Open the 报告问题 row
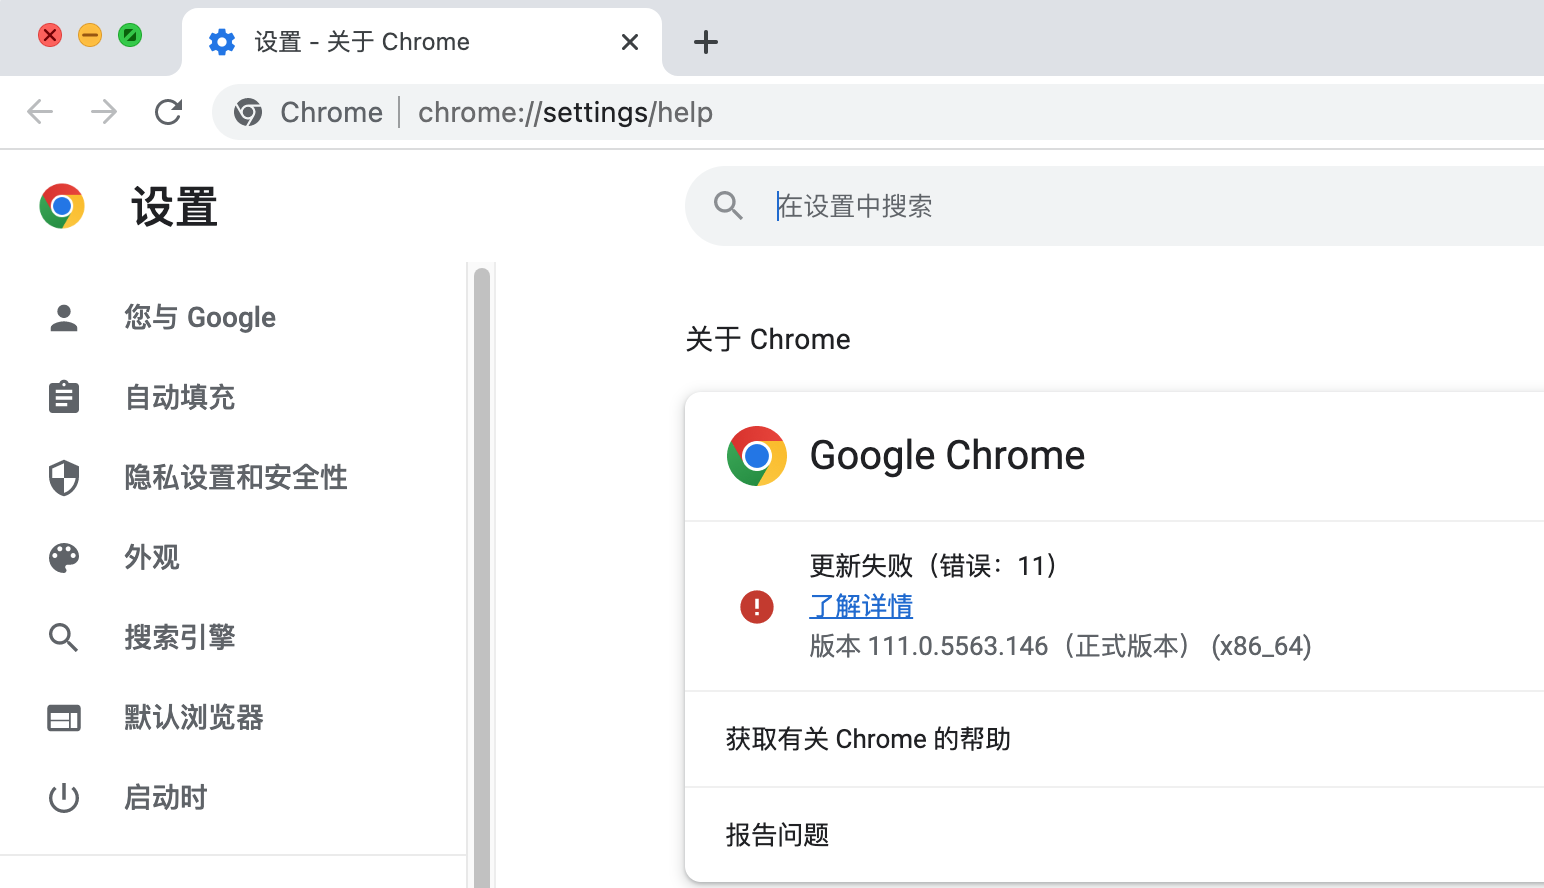 1114,835
